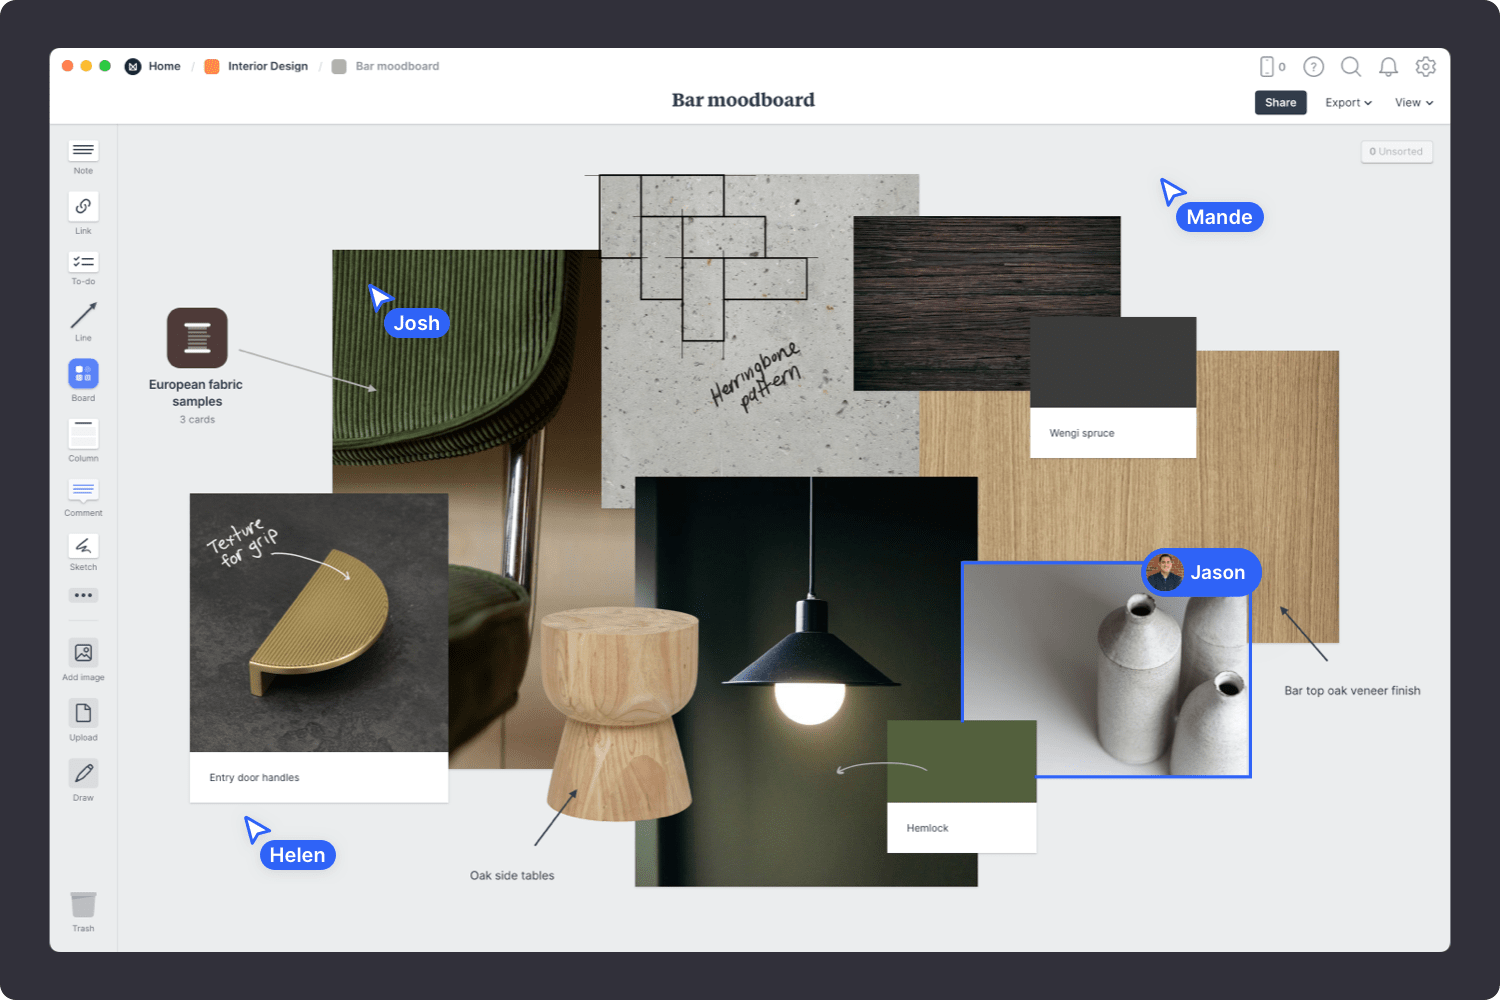Open the search icon

1350,66
